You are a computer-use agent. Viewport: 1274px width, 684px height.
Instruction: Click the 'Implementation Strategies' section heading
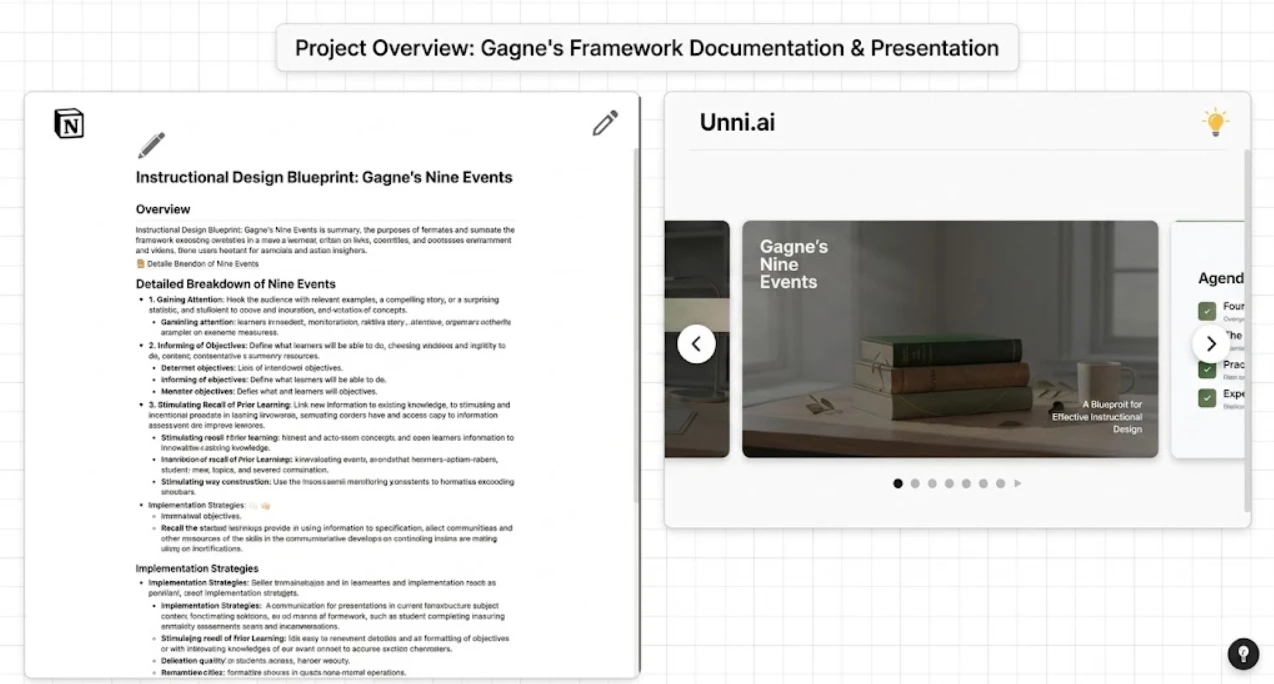[x=197, y=568]
